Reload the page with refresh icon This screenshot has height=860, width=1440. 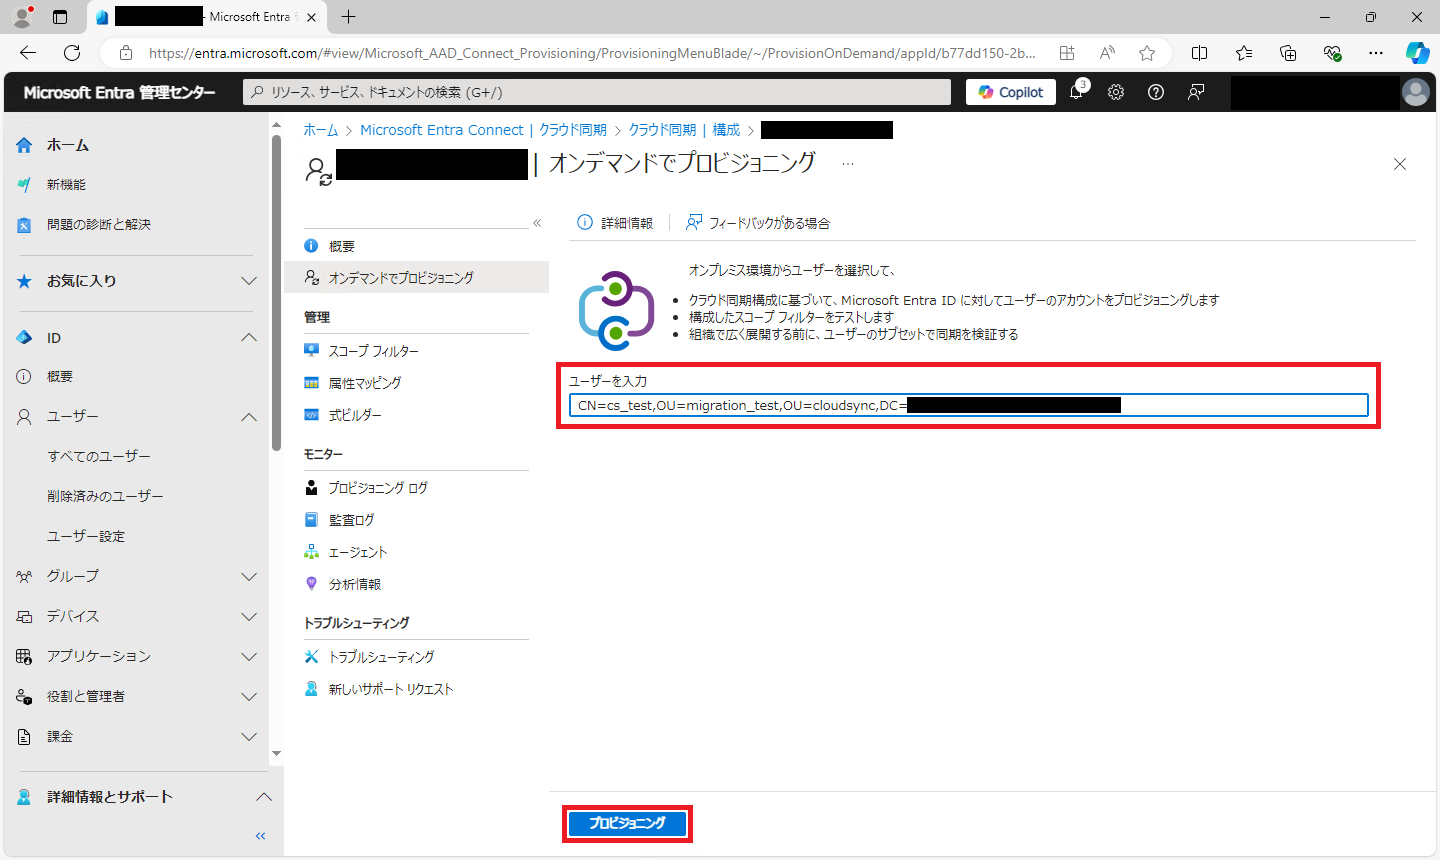(72, 53)
